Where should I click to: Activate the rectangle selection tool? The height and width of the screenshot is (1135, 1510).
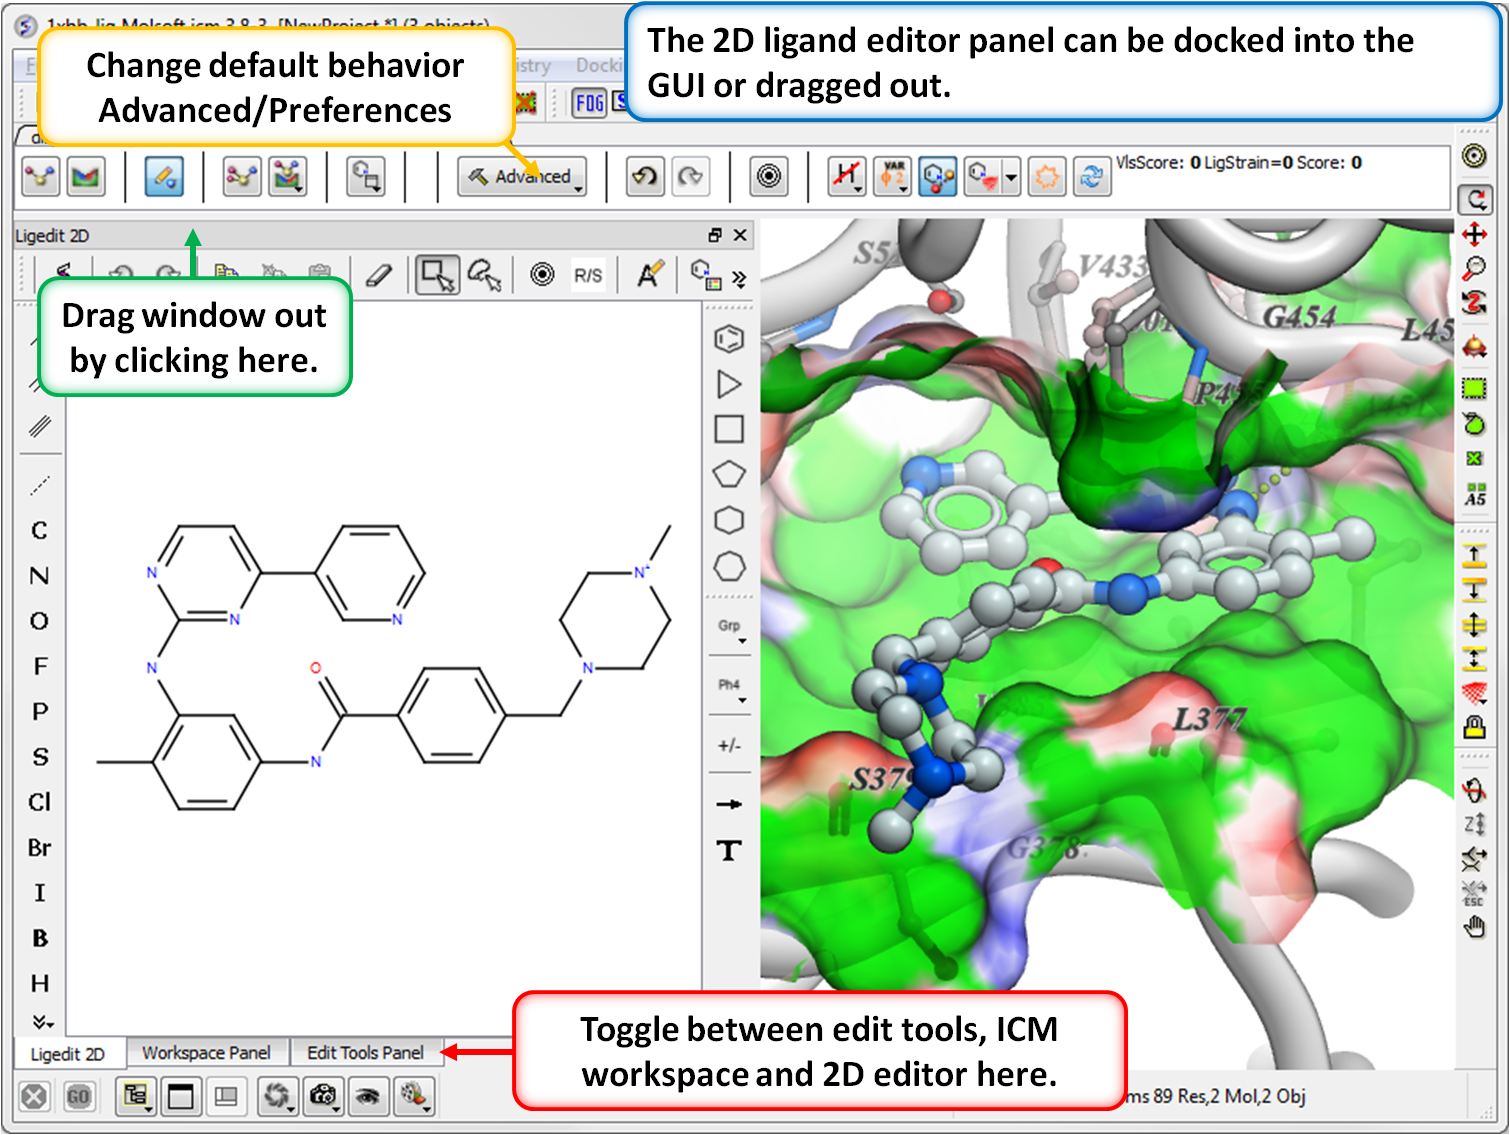[x=437, y=275]
